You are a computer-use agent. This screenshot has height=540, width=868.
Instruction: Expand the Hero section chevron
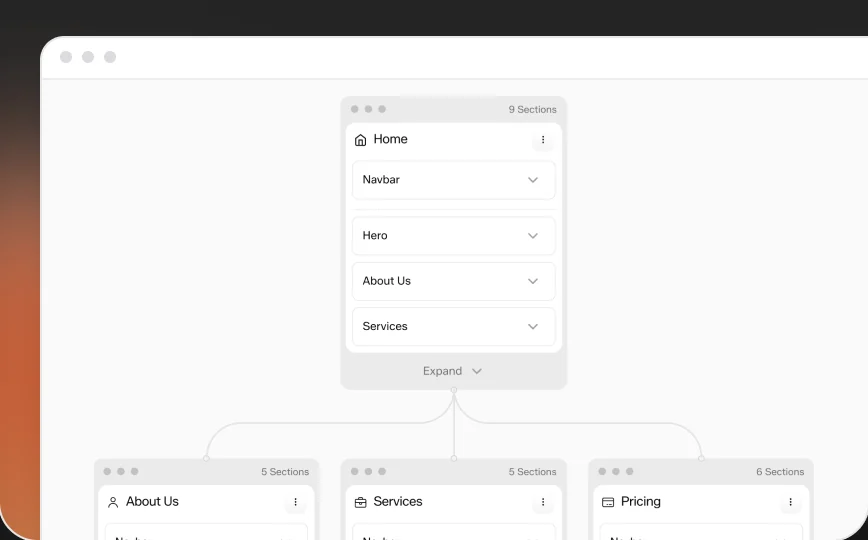pyautogui.click(x=533, y=236)
